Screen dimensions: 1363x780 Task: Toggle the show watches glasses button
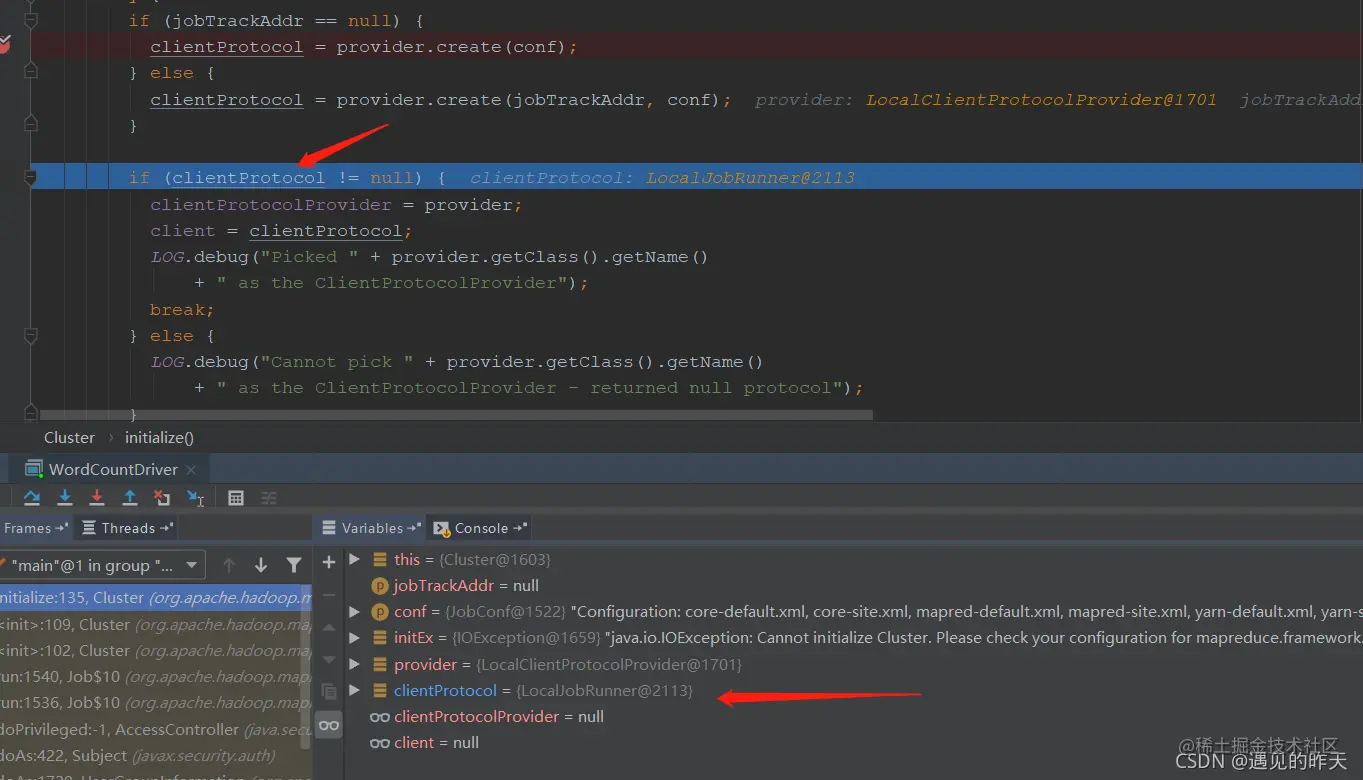tap(329, 725)
